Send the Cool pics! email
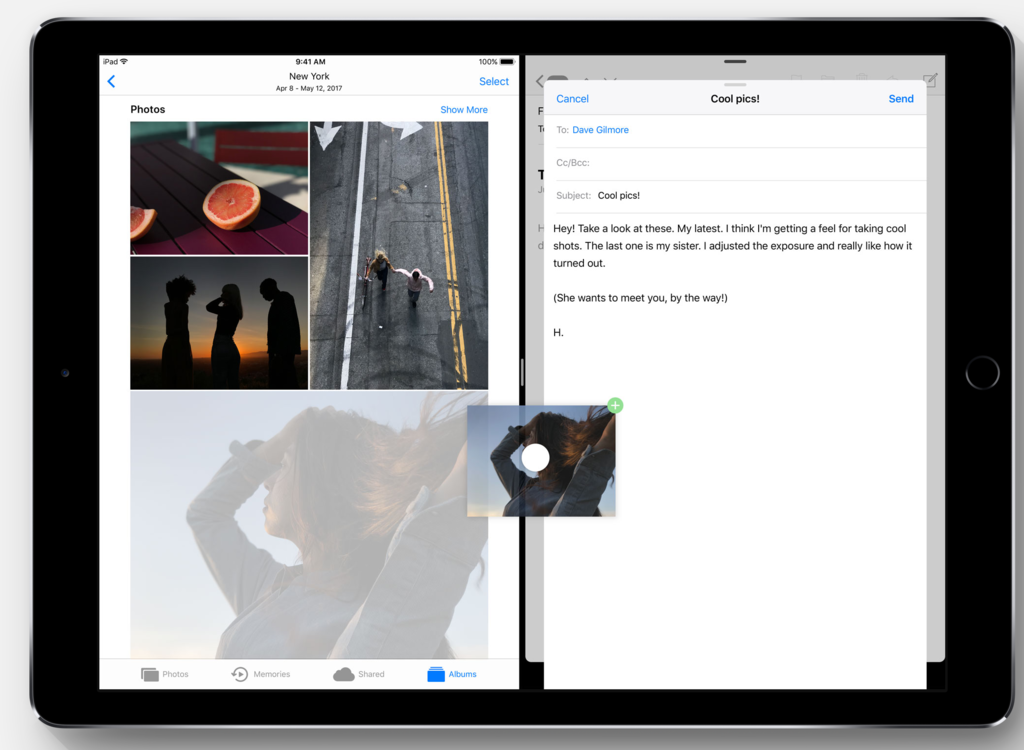 click(x=901, y=99)
